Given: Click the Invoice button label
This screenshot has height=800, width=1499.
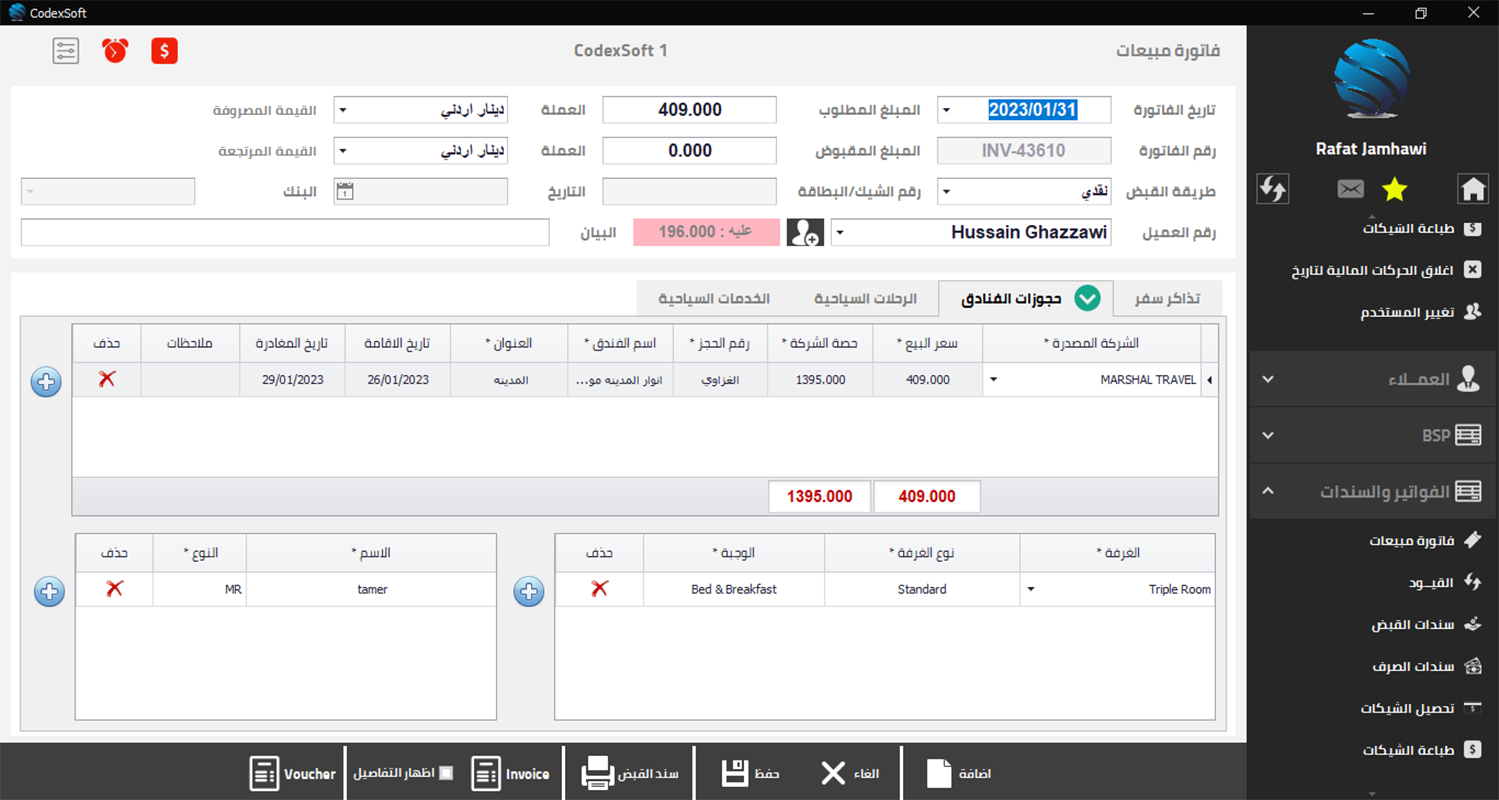Looking at the screenshot, I should (x=528, y=774).
